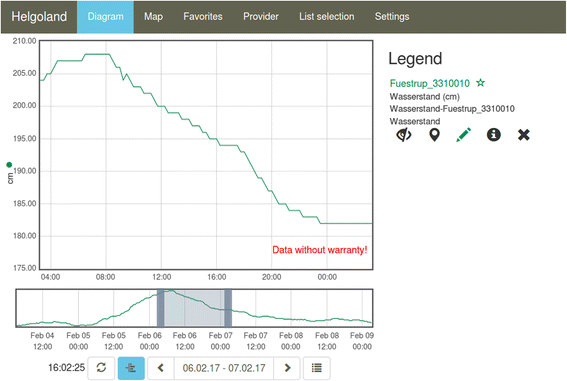Open the 06.02.17 - 07.02.17 date range picker
This screenshot has width=567, height=381.
coord(224,368)
